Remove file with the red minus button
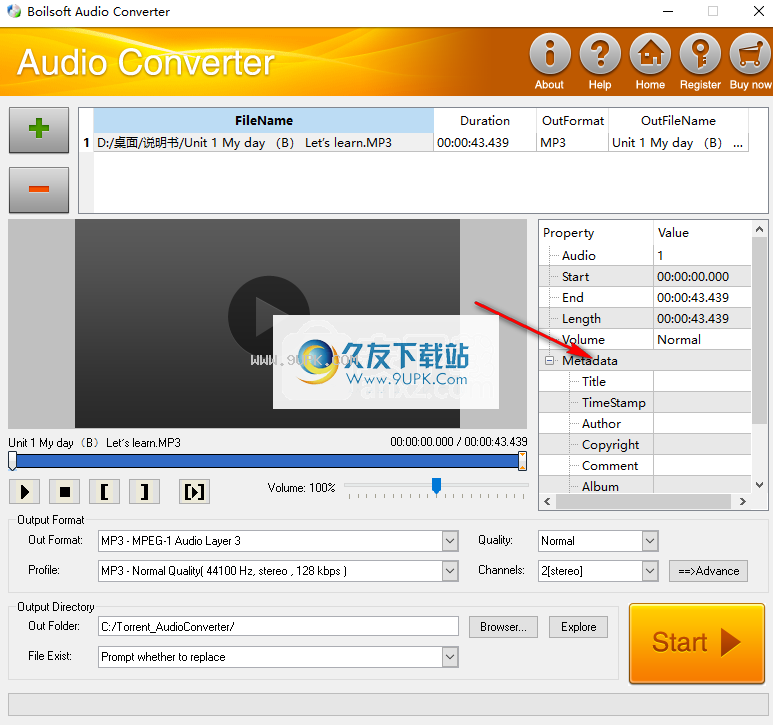 [x=39, y=190]
